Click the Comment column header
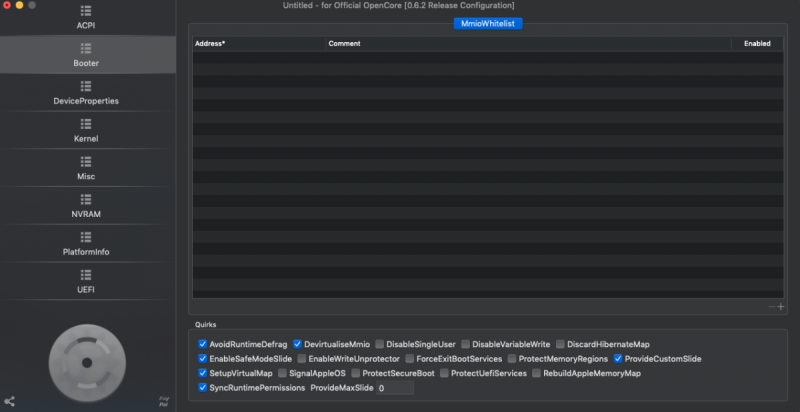 [528, 43]
